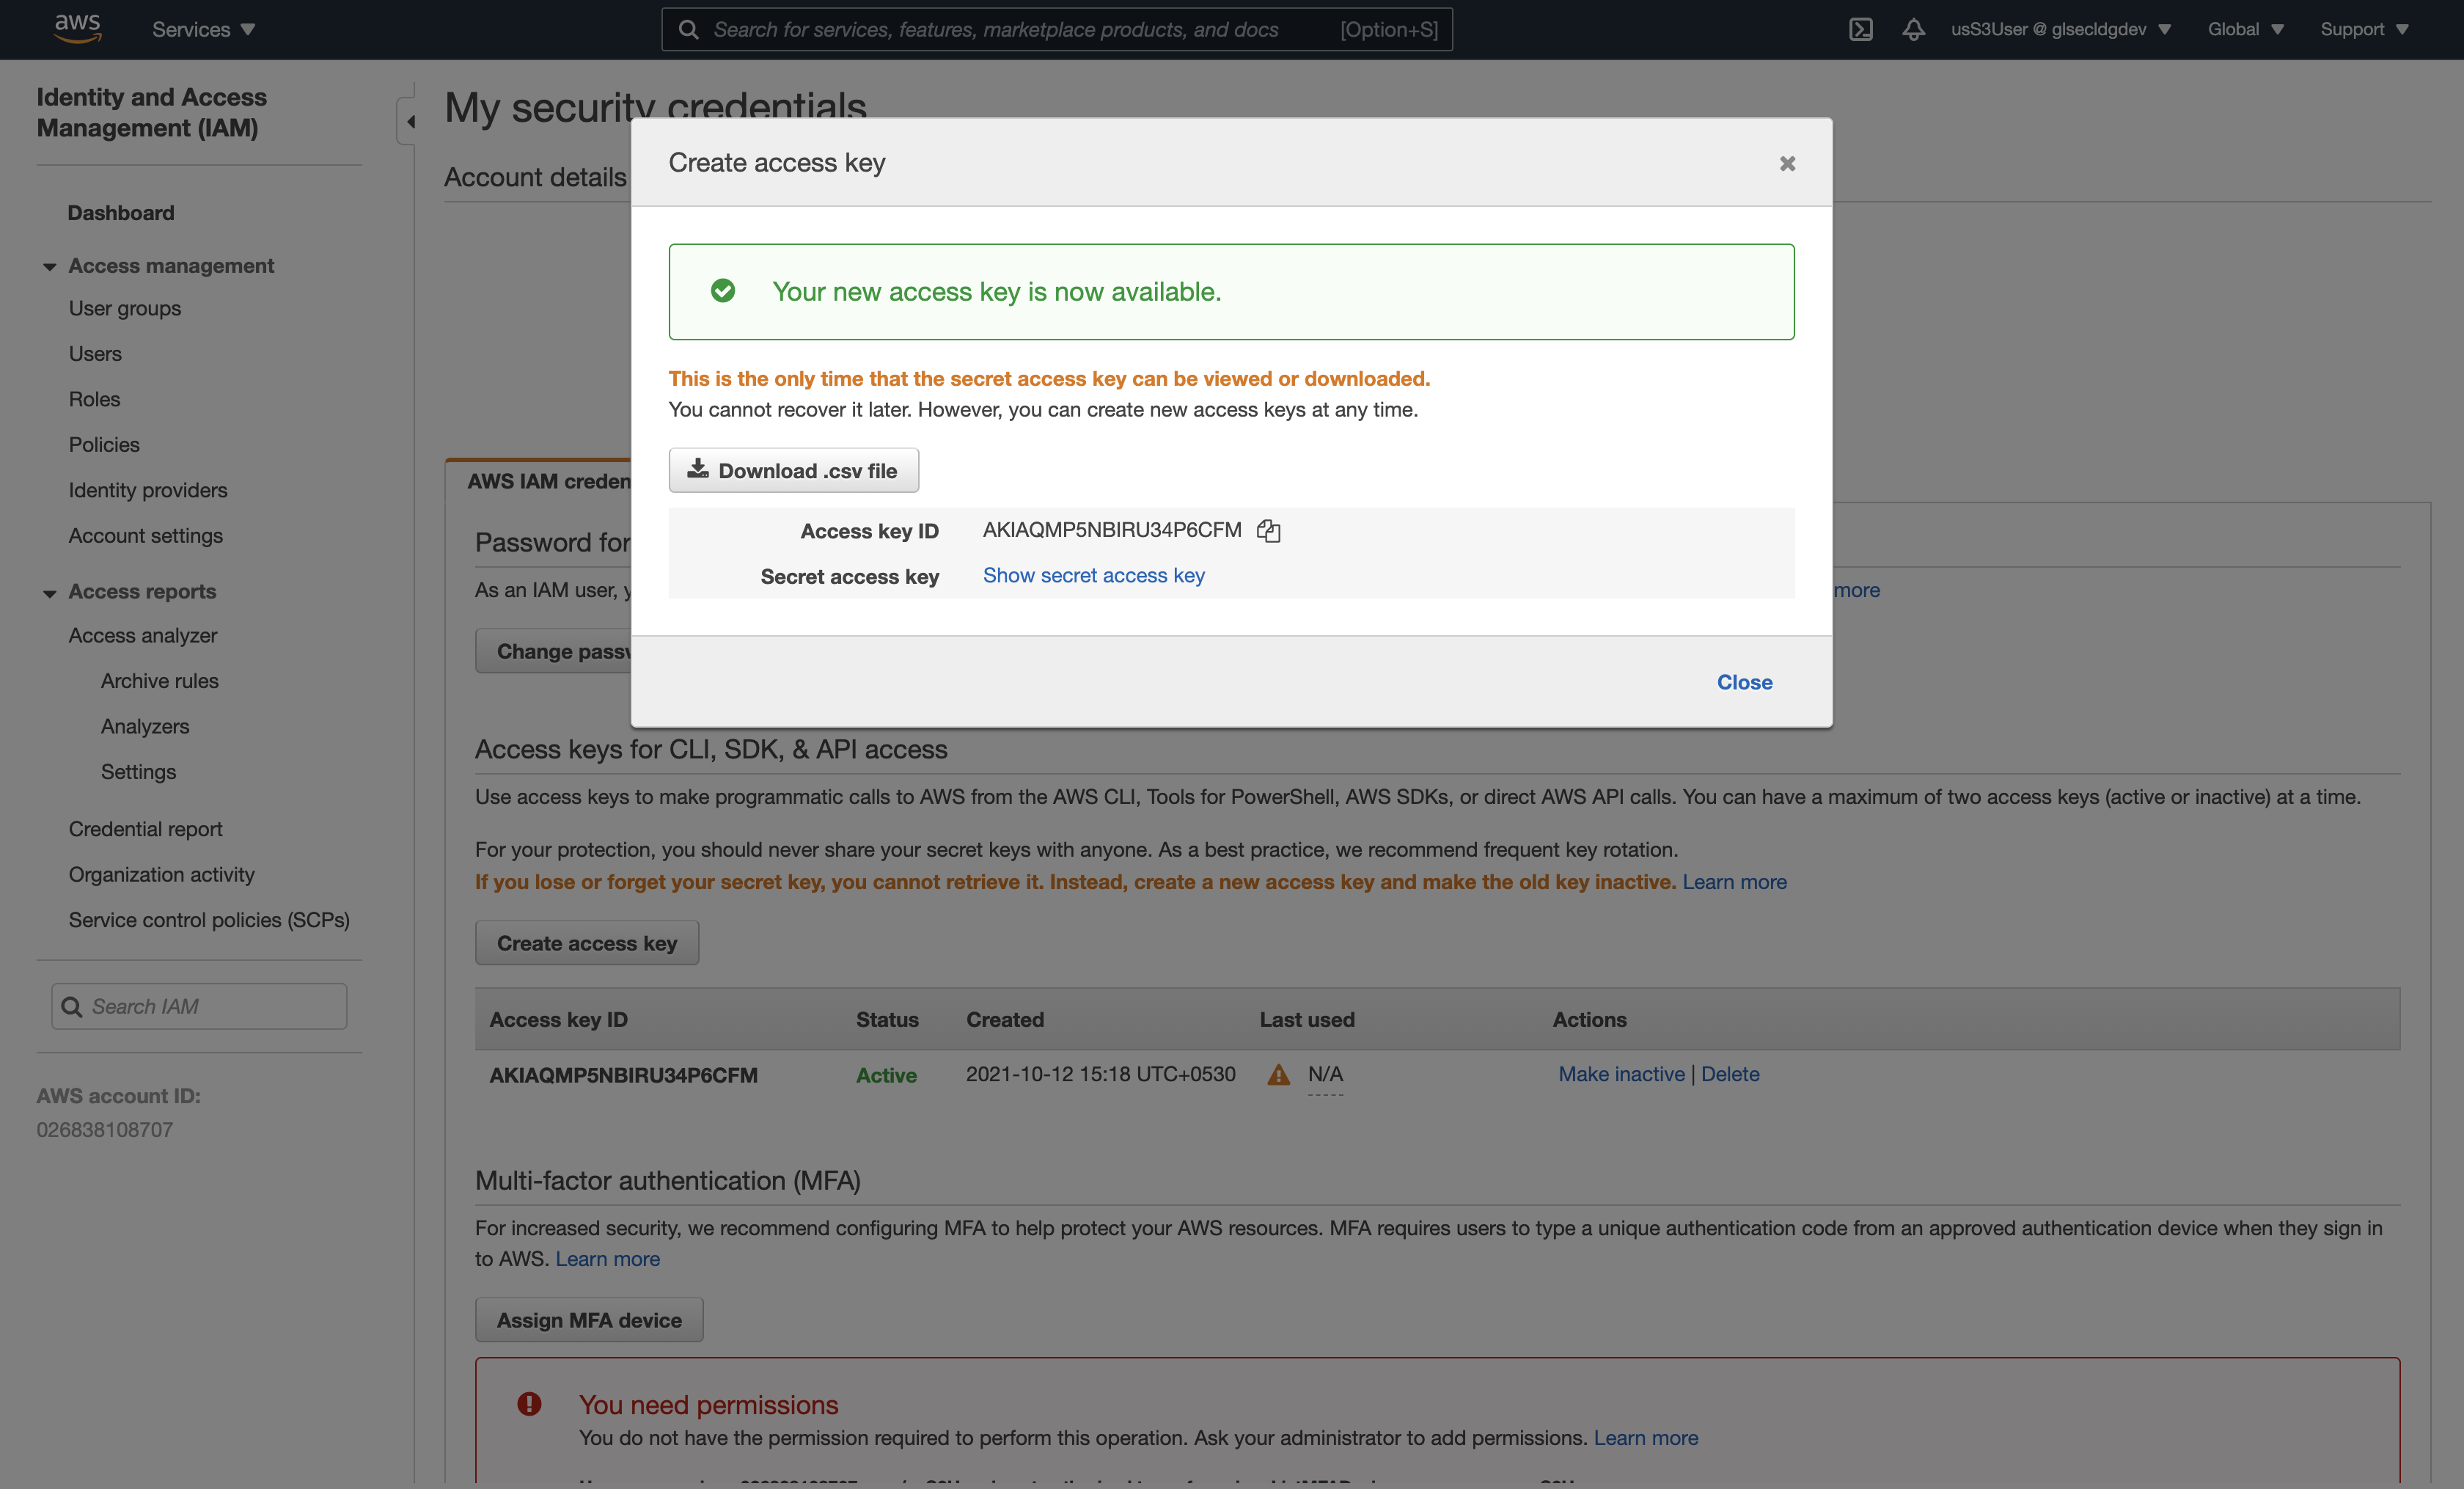The width and height of the screenshot is (2464, 1489).
Task: Open Settings under Access analyzer
Action: click(138, 772)
